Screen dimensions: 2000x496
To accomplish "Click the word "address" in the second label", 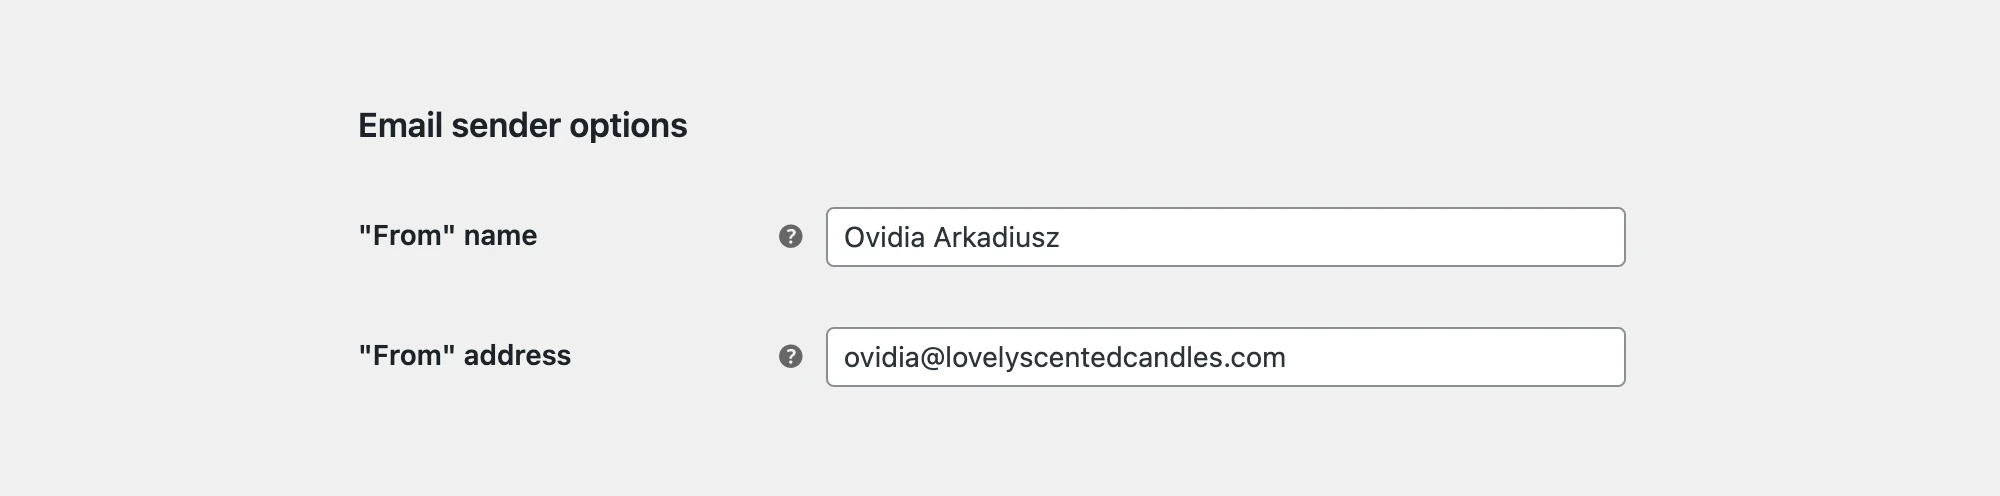I will tap(517, 356).
